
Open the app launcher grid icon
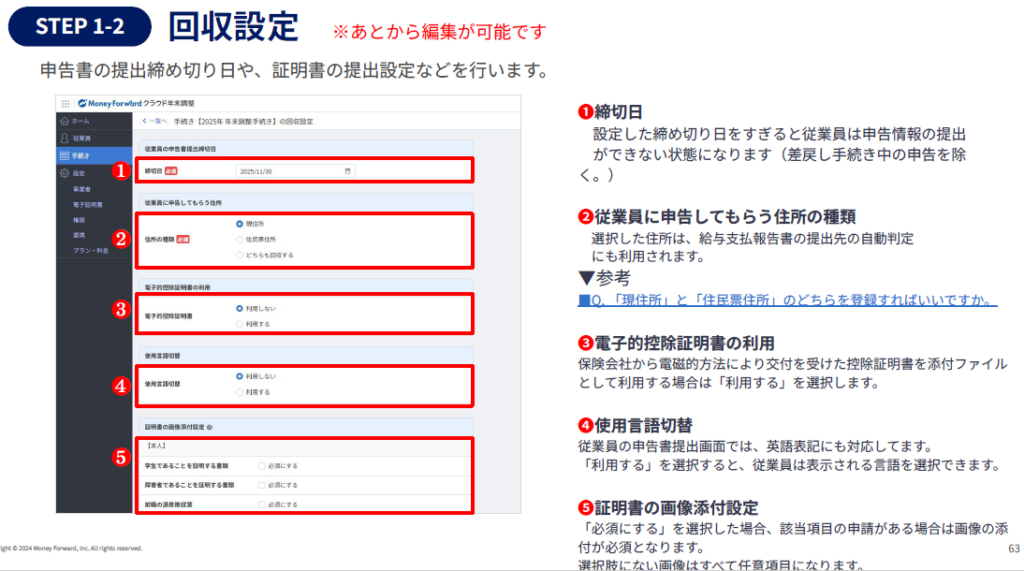click(65, 103)
